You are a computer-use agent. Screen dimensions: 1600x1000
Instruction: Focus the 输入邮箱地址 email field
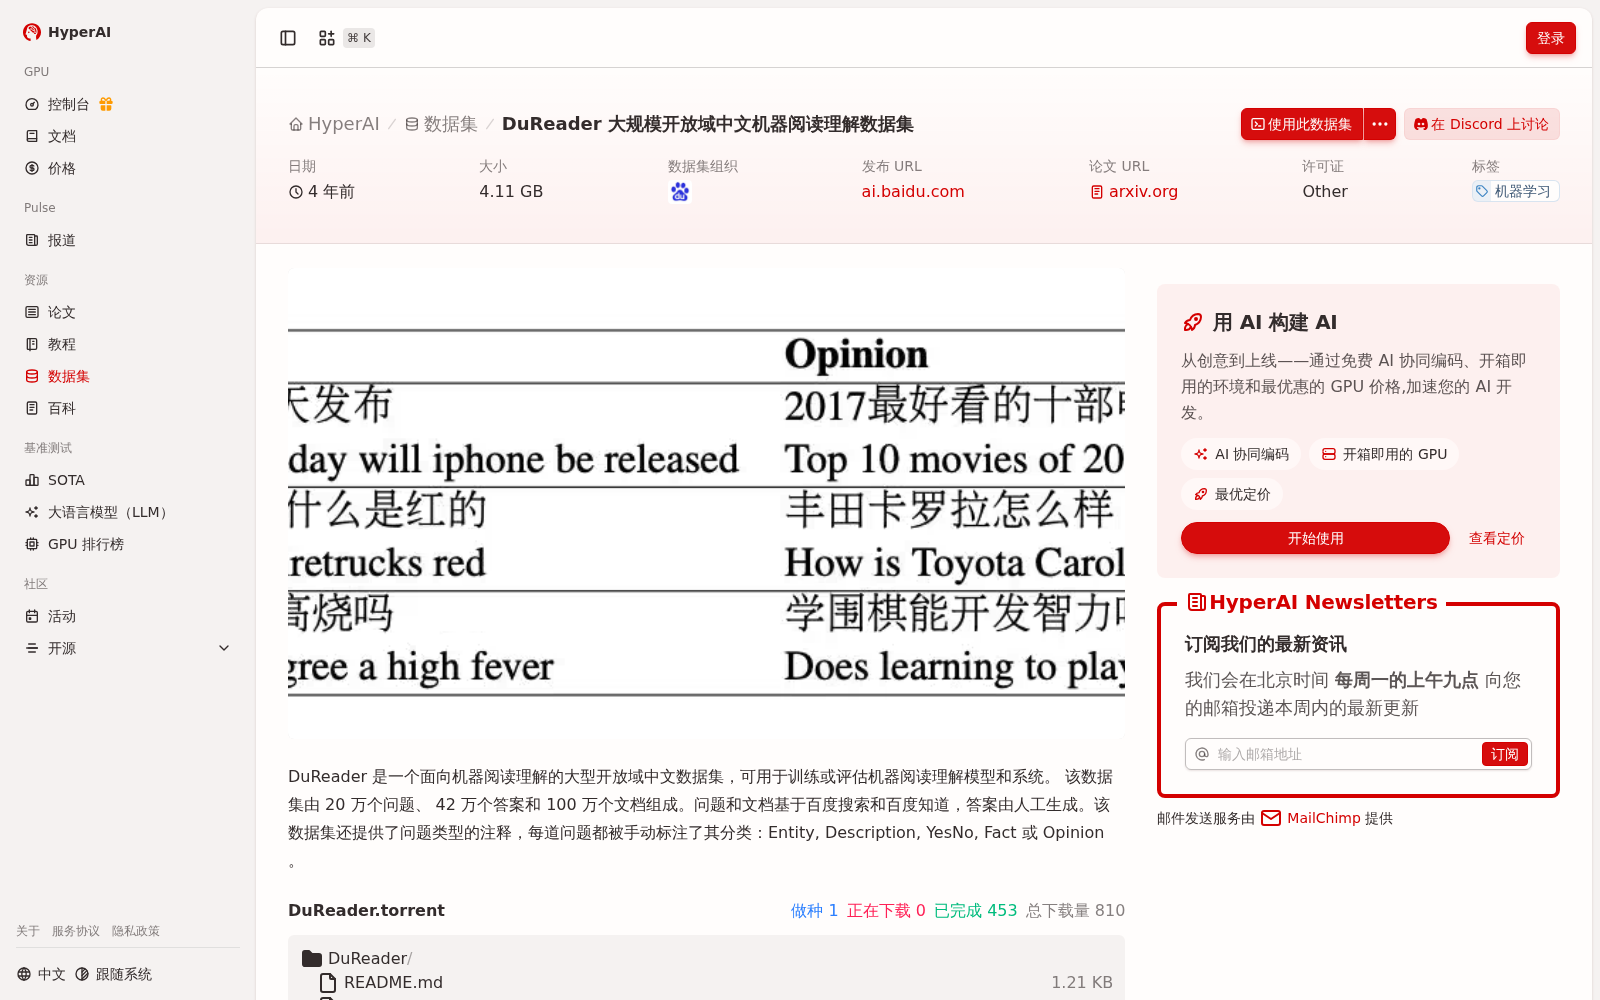pyautogui.click(x=1346, y=754)
